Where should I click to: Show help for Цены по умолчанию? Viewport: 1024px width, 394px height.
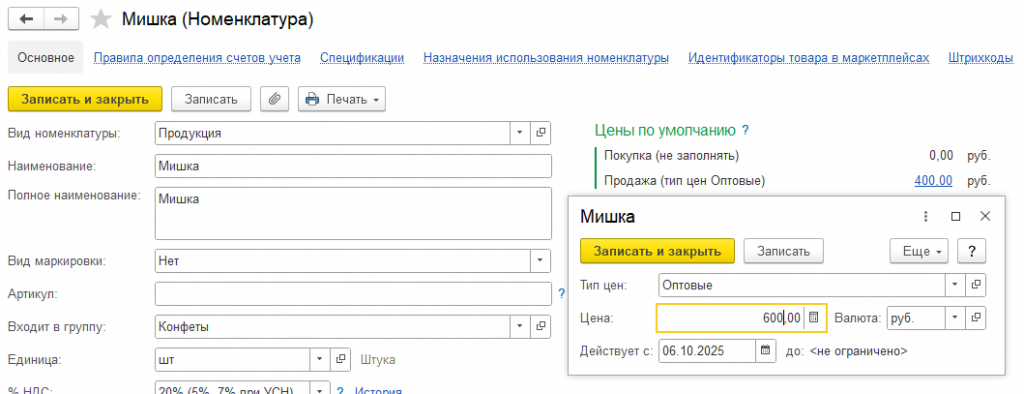[744, 130]
